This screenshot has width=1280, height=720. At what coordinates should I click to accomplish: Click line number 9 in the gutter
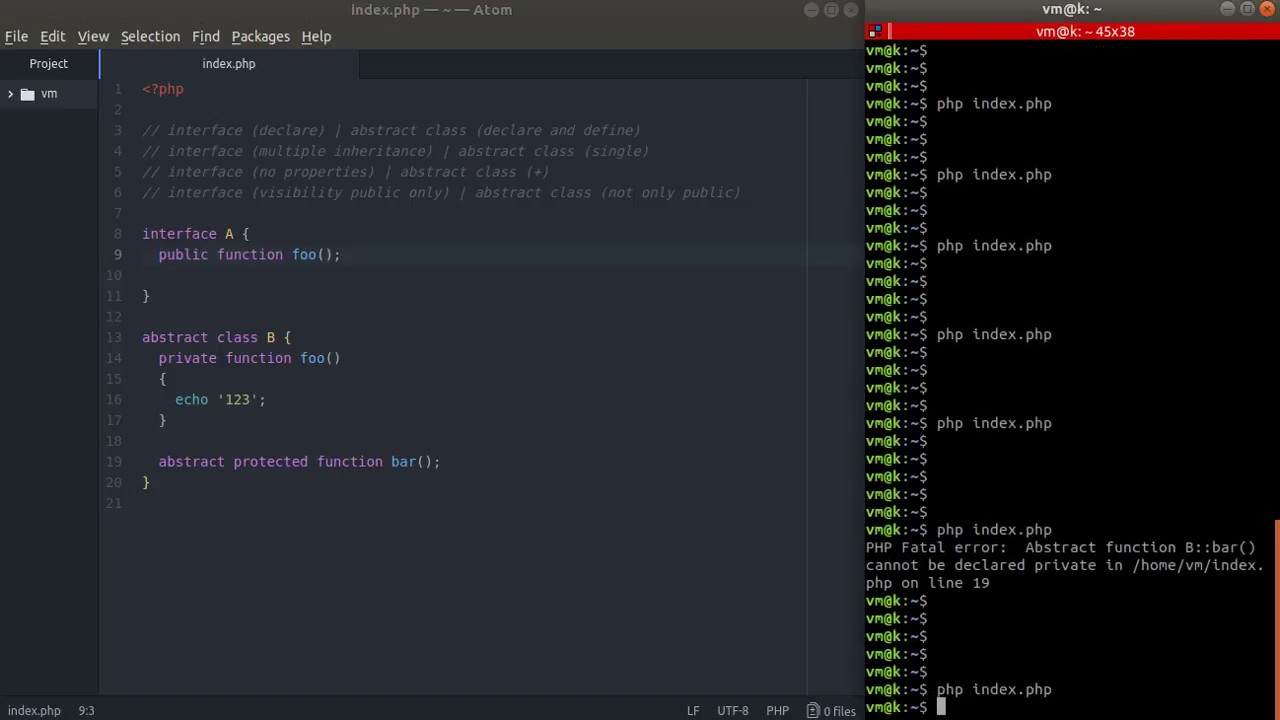[x=117, y=255]
